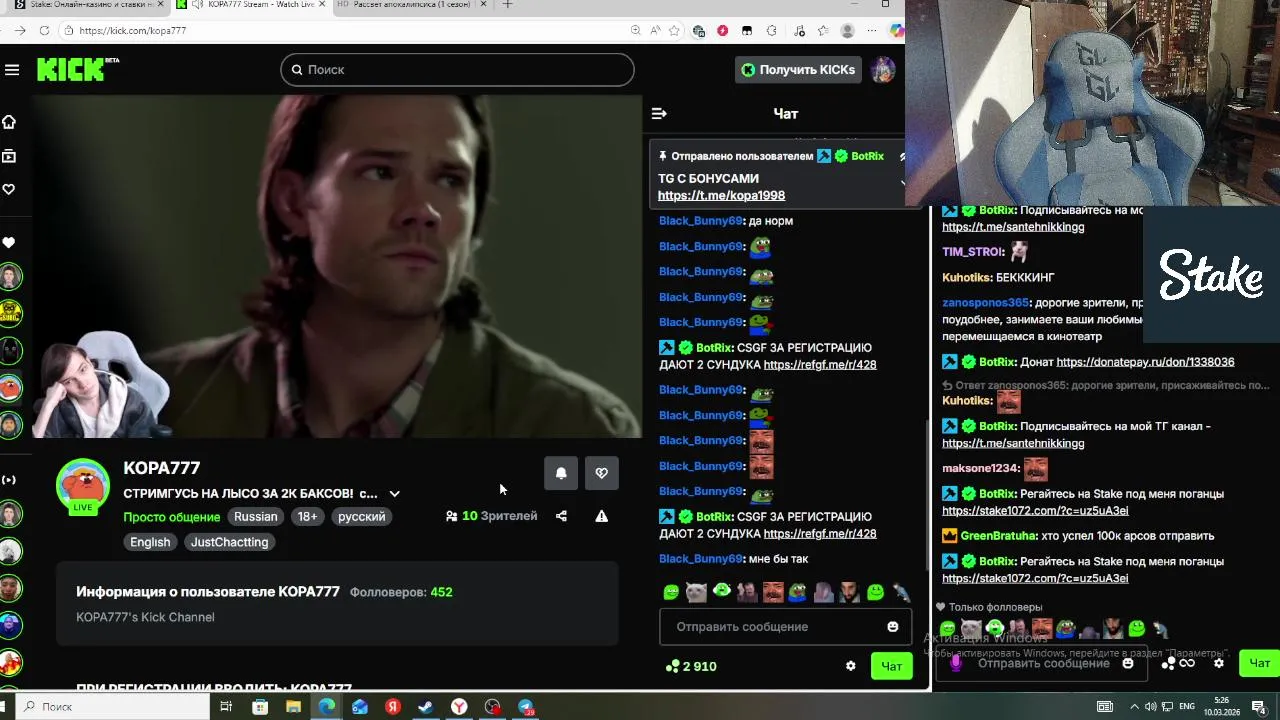Reload the page in the browser
Image resolution: width=1280 pixels, height=720 pixels.
(44, 30)
